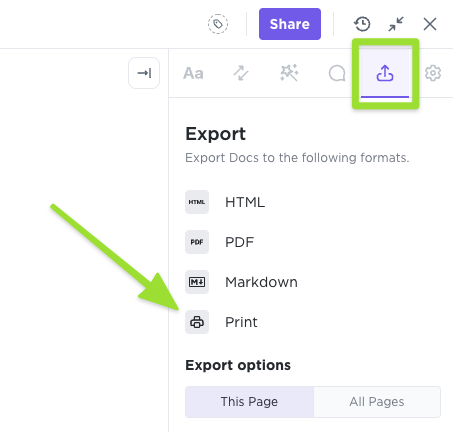Open the AI sparkles wand tab
Image resolution: width=453 pixels, height=432 pixels.
coord(289,73)
